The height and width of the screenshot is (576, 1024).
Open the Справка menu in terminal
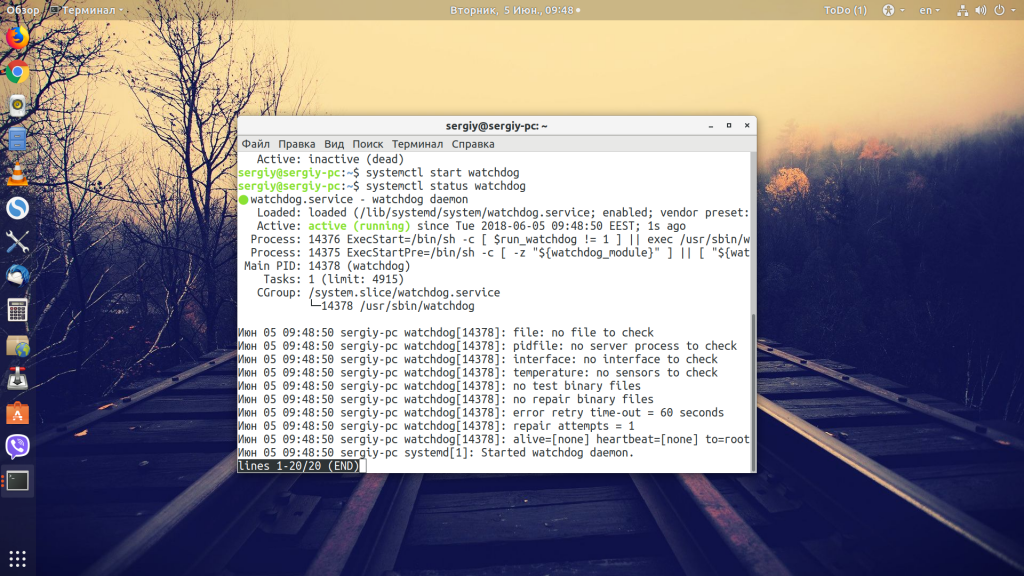pyautogui.click(x=473, y=144)
